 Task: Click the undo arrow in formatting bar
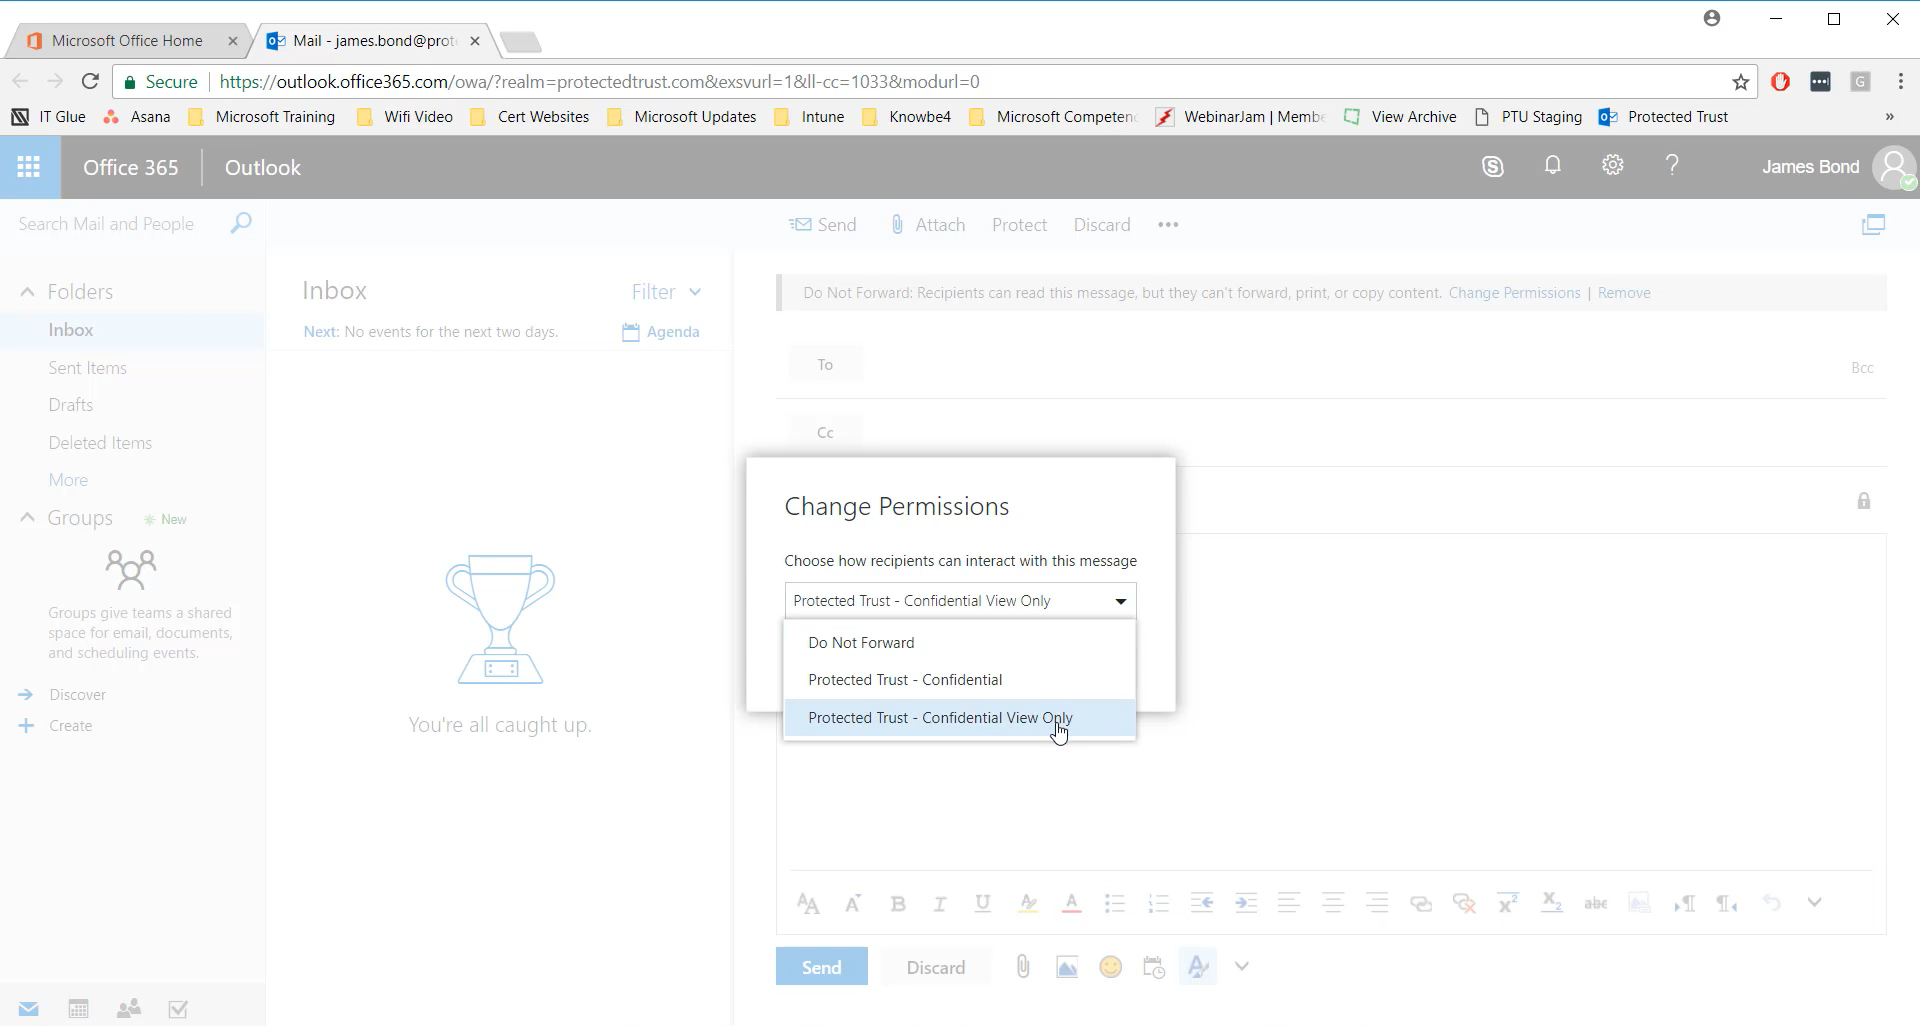tap(1772, 903)
